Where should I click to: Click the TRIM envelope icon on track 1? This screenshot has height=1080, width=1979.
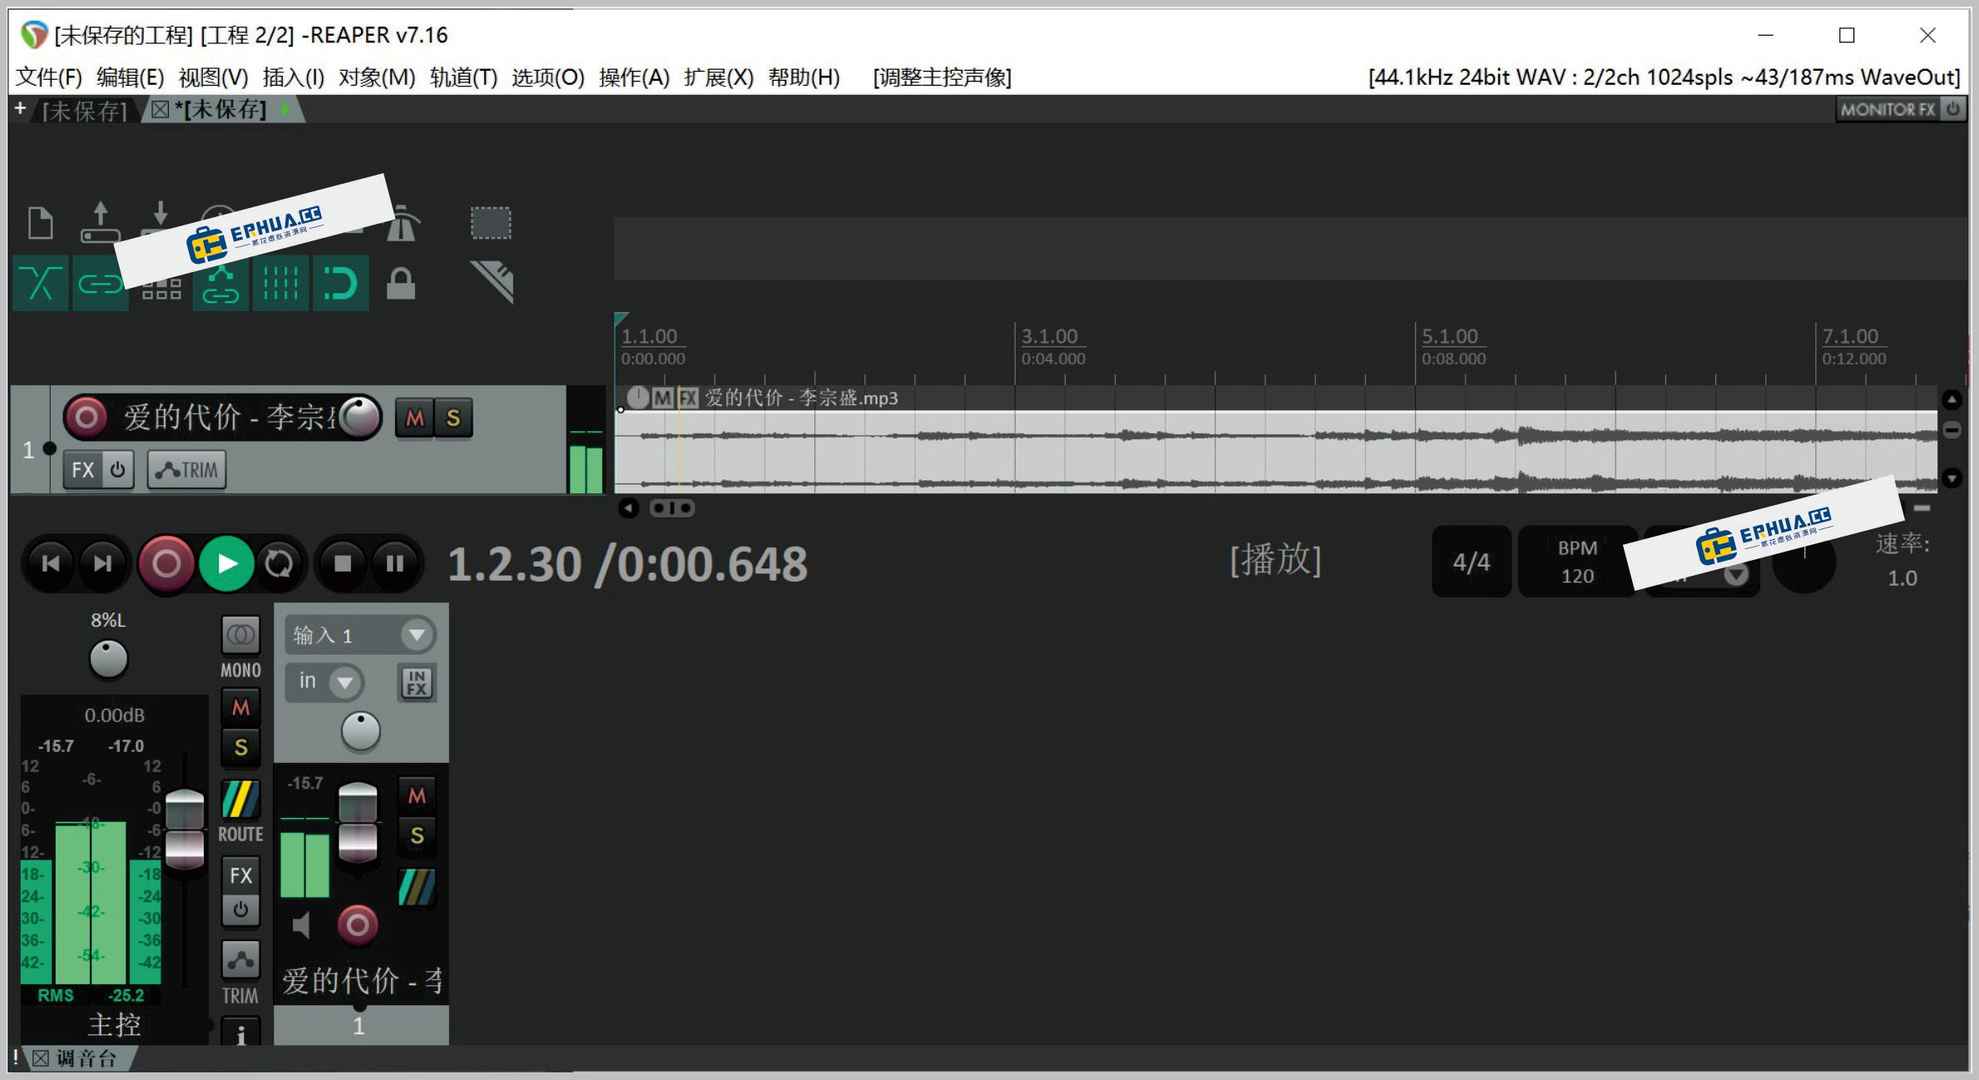186,469
